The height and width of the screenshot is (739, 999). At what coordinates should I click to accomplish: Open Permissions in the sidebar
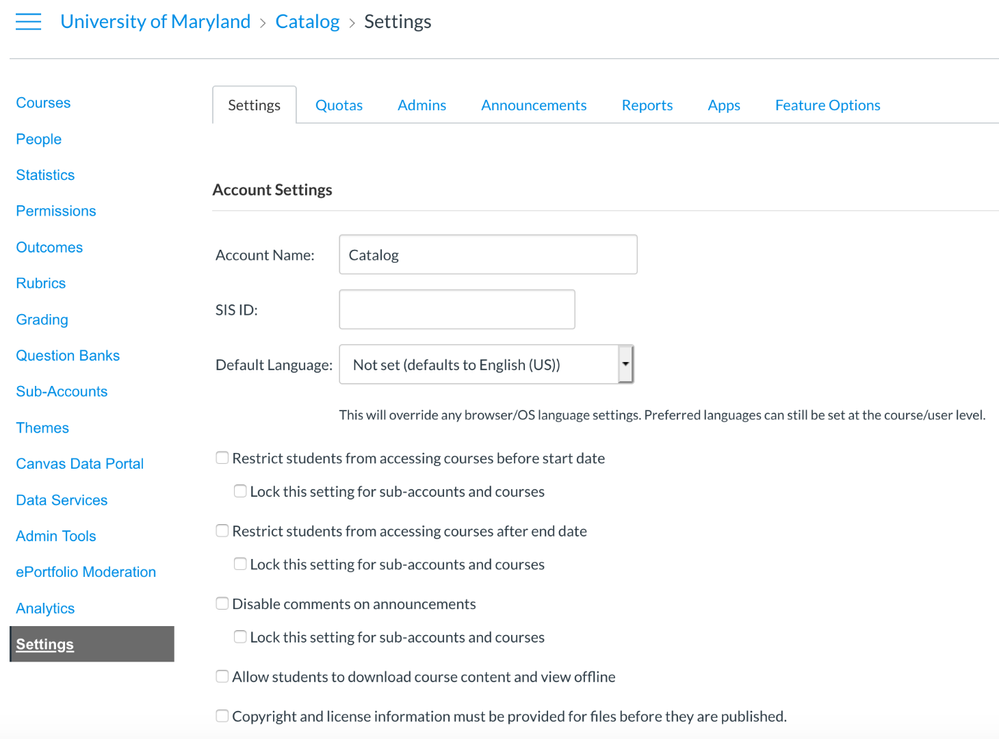[x=56, y=211]
